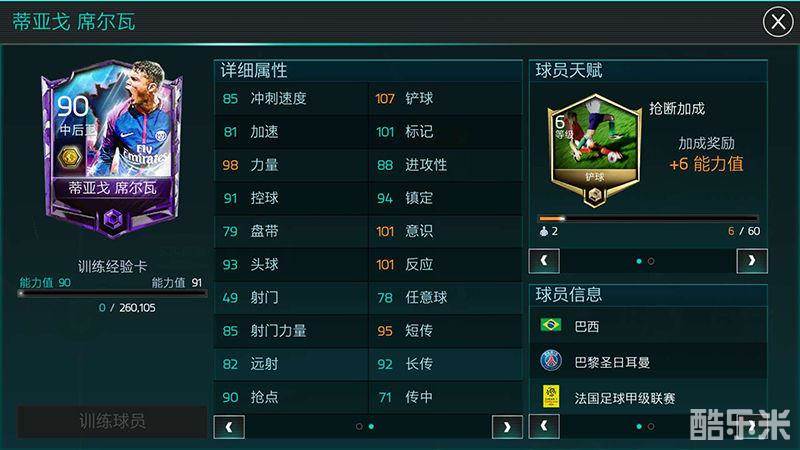Click the gold hexagon badge on player card
The image size is (800, 450).
(x=70, y=156)
